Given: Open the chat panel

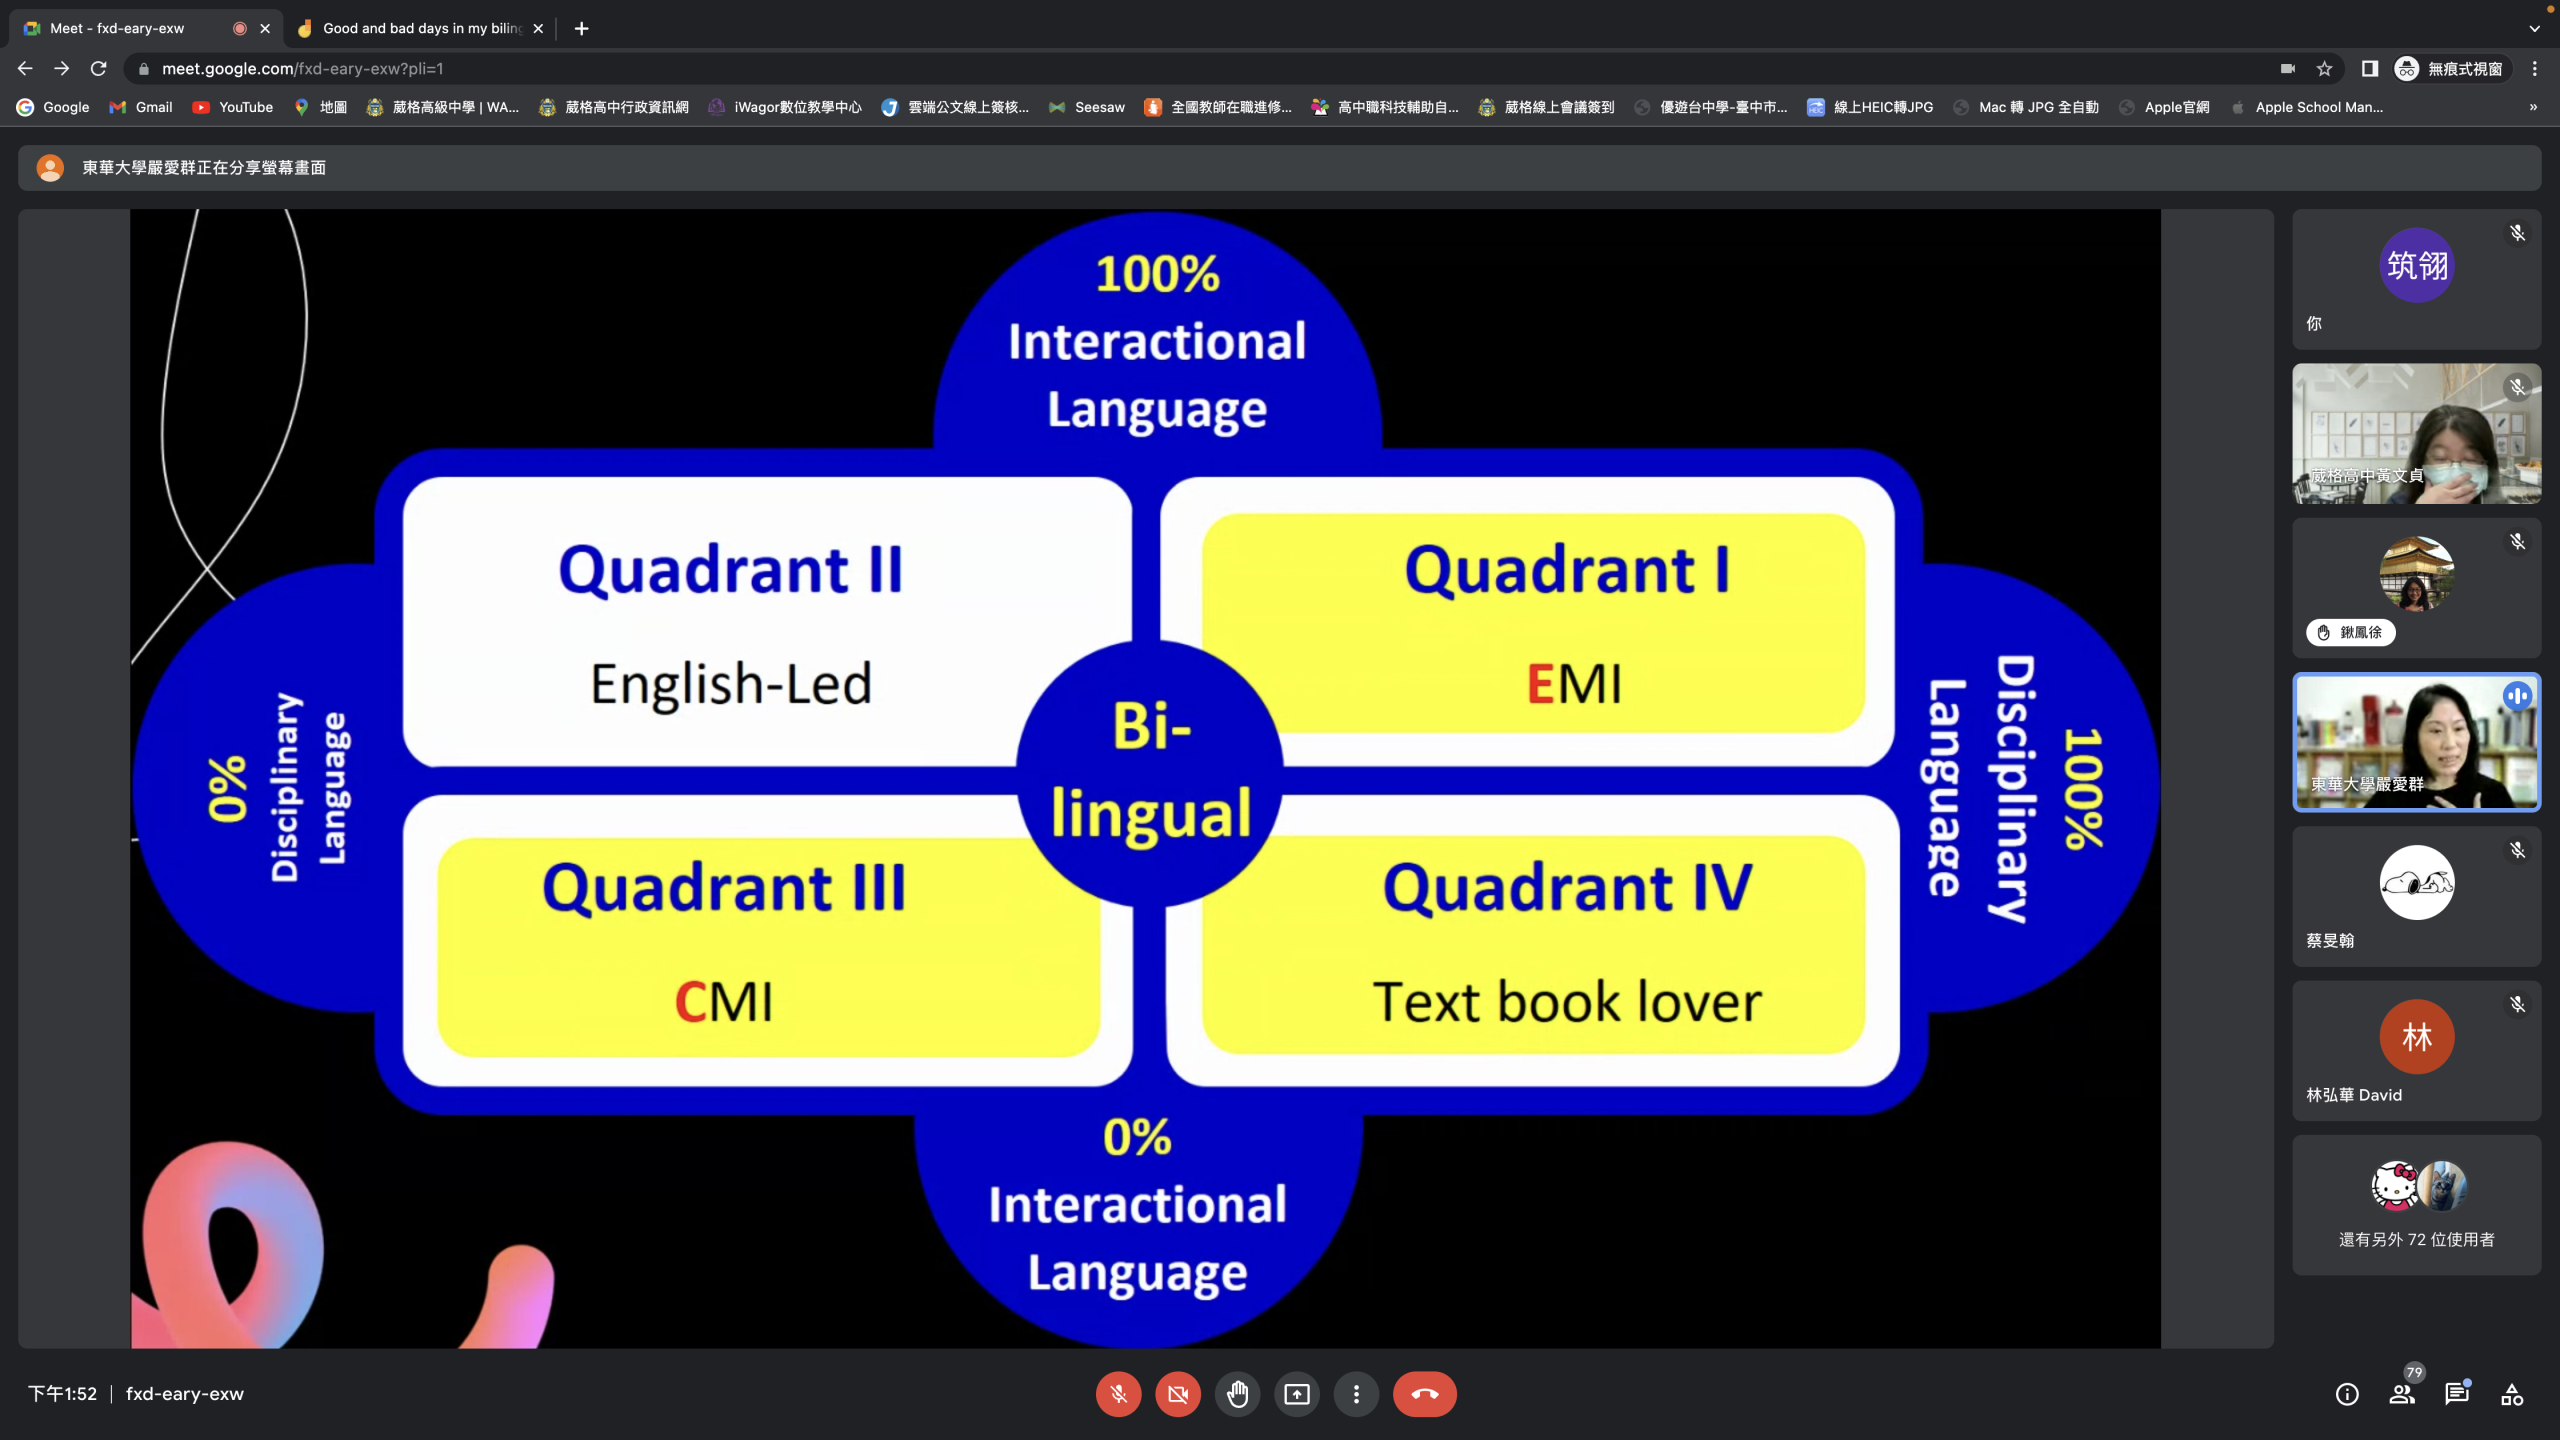Looking at the screenshot, I should [x=2457, y=1394].
